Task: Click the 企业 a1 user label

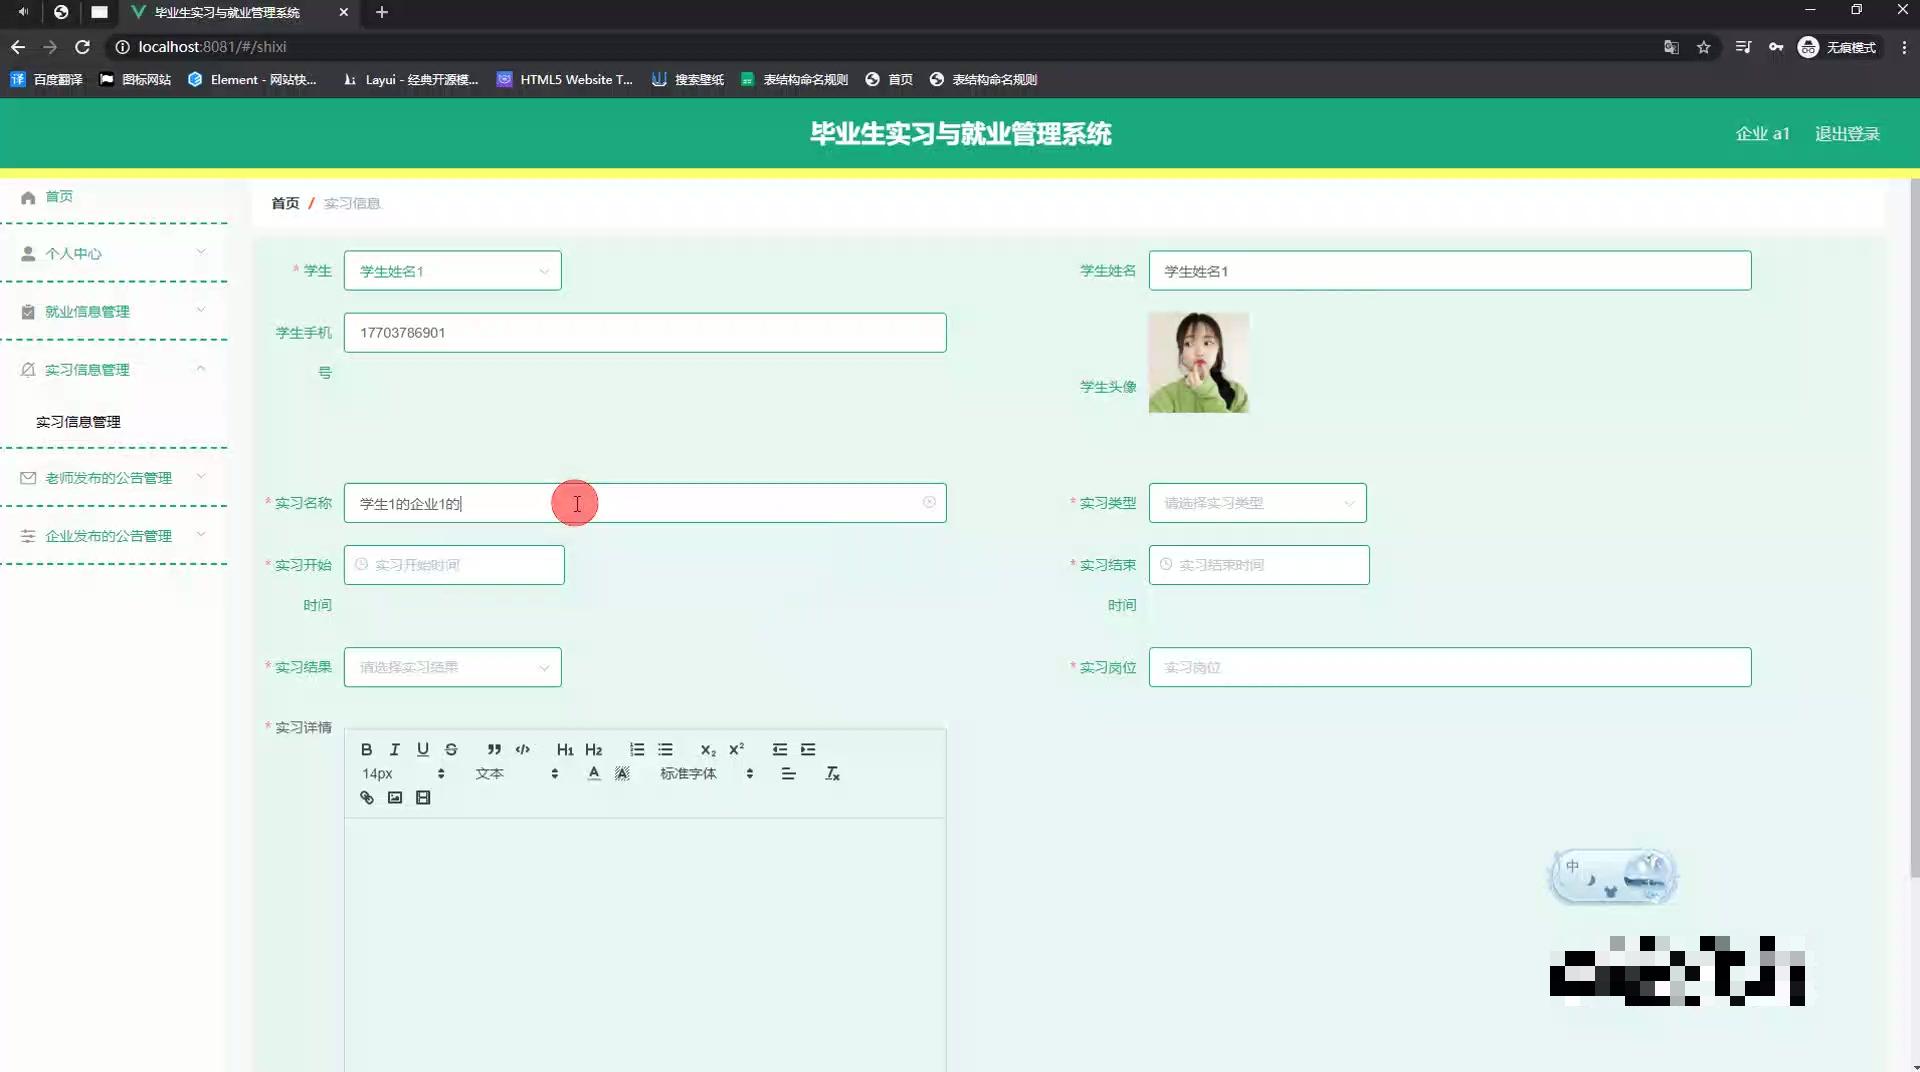Action: click(x=1762, y=133)
